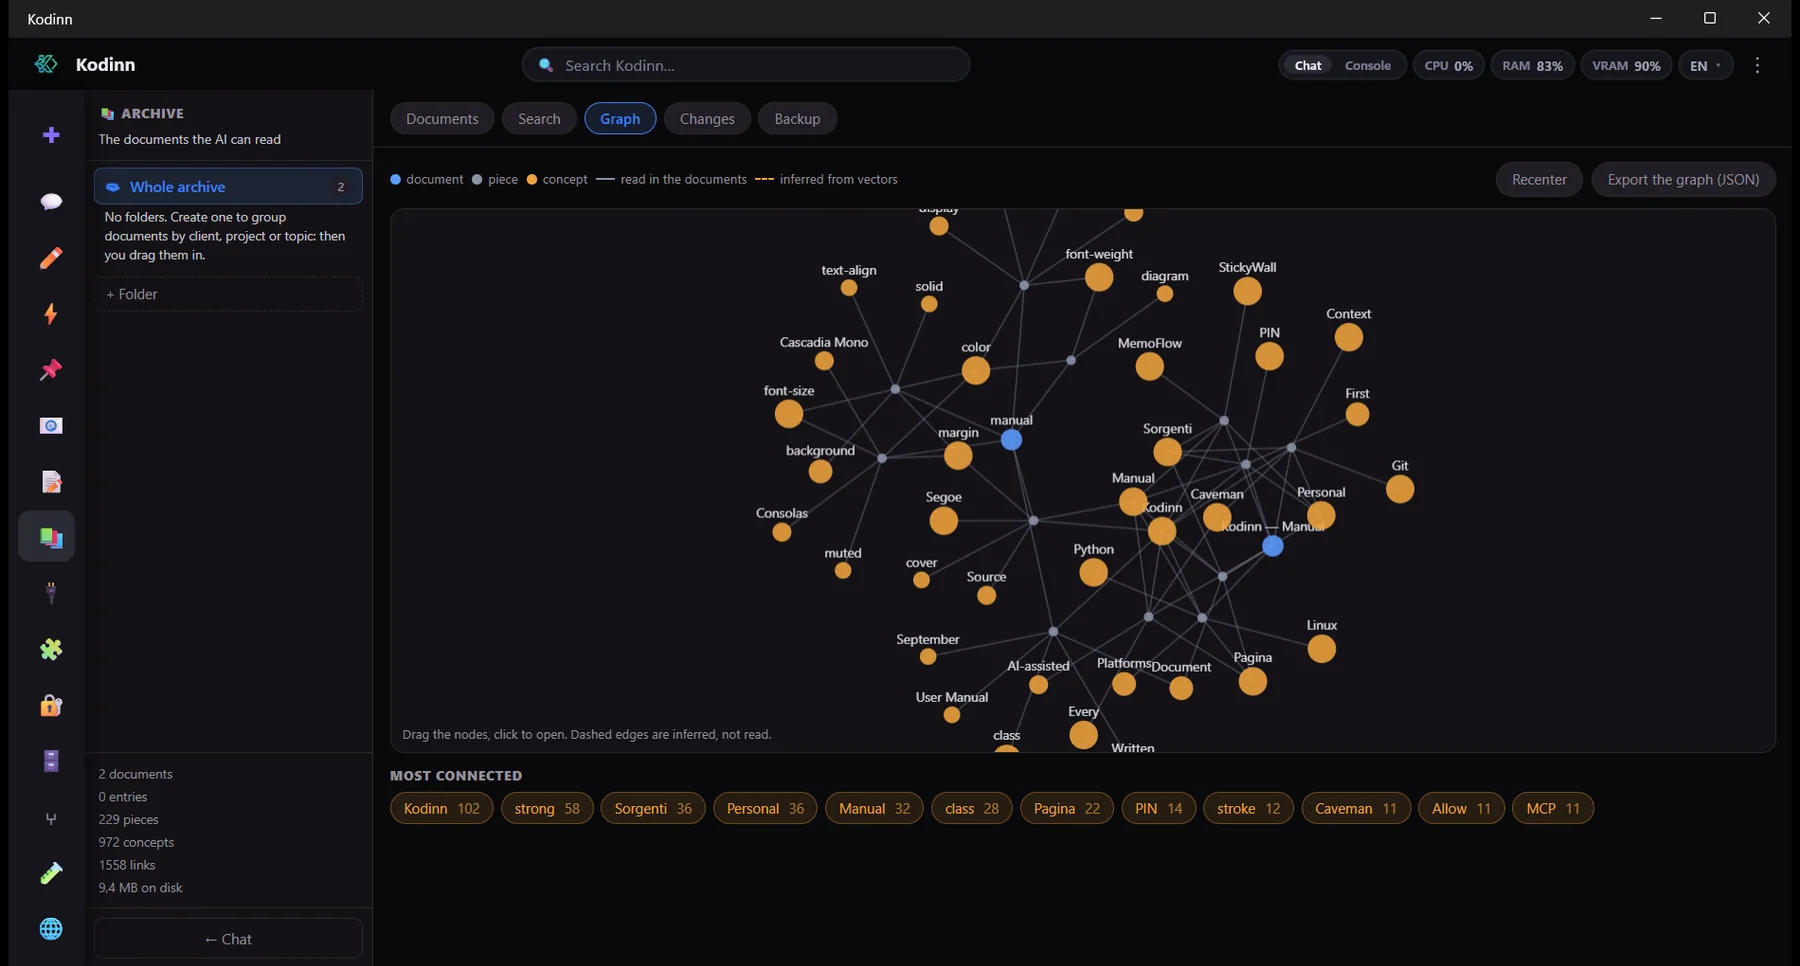
Task: Click the 'Python' concept node
Action: 1093,573
